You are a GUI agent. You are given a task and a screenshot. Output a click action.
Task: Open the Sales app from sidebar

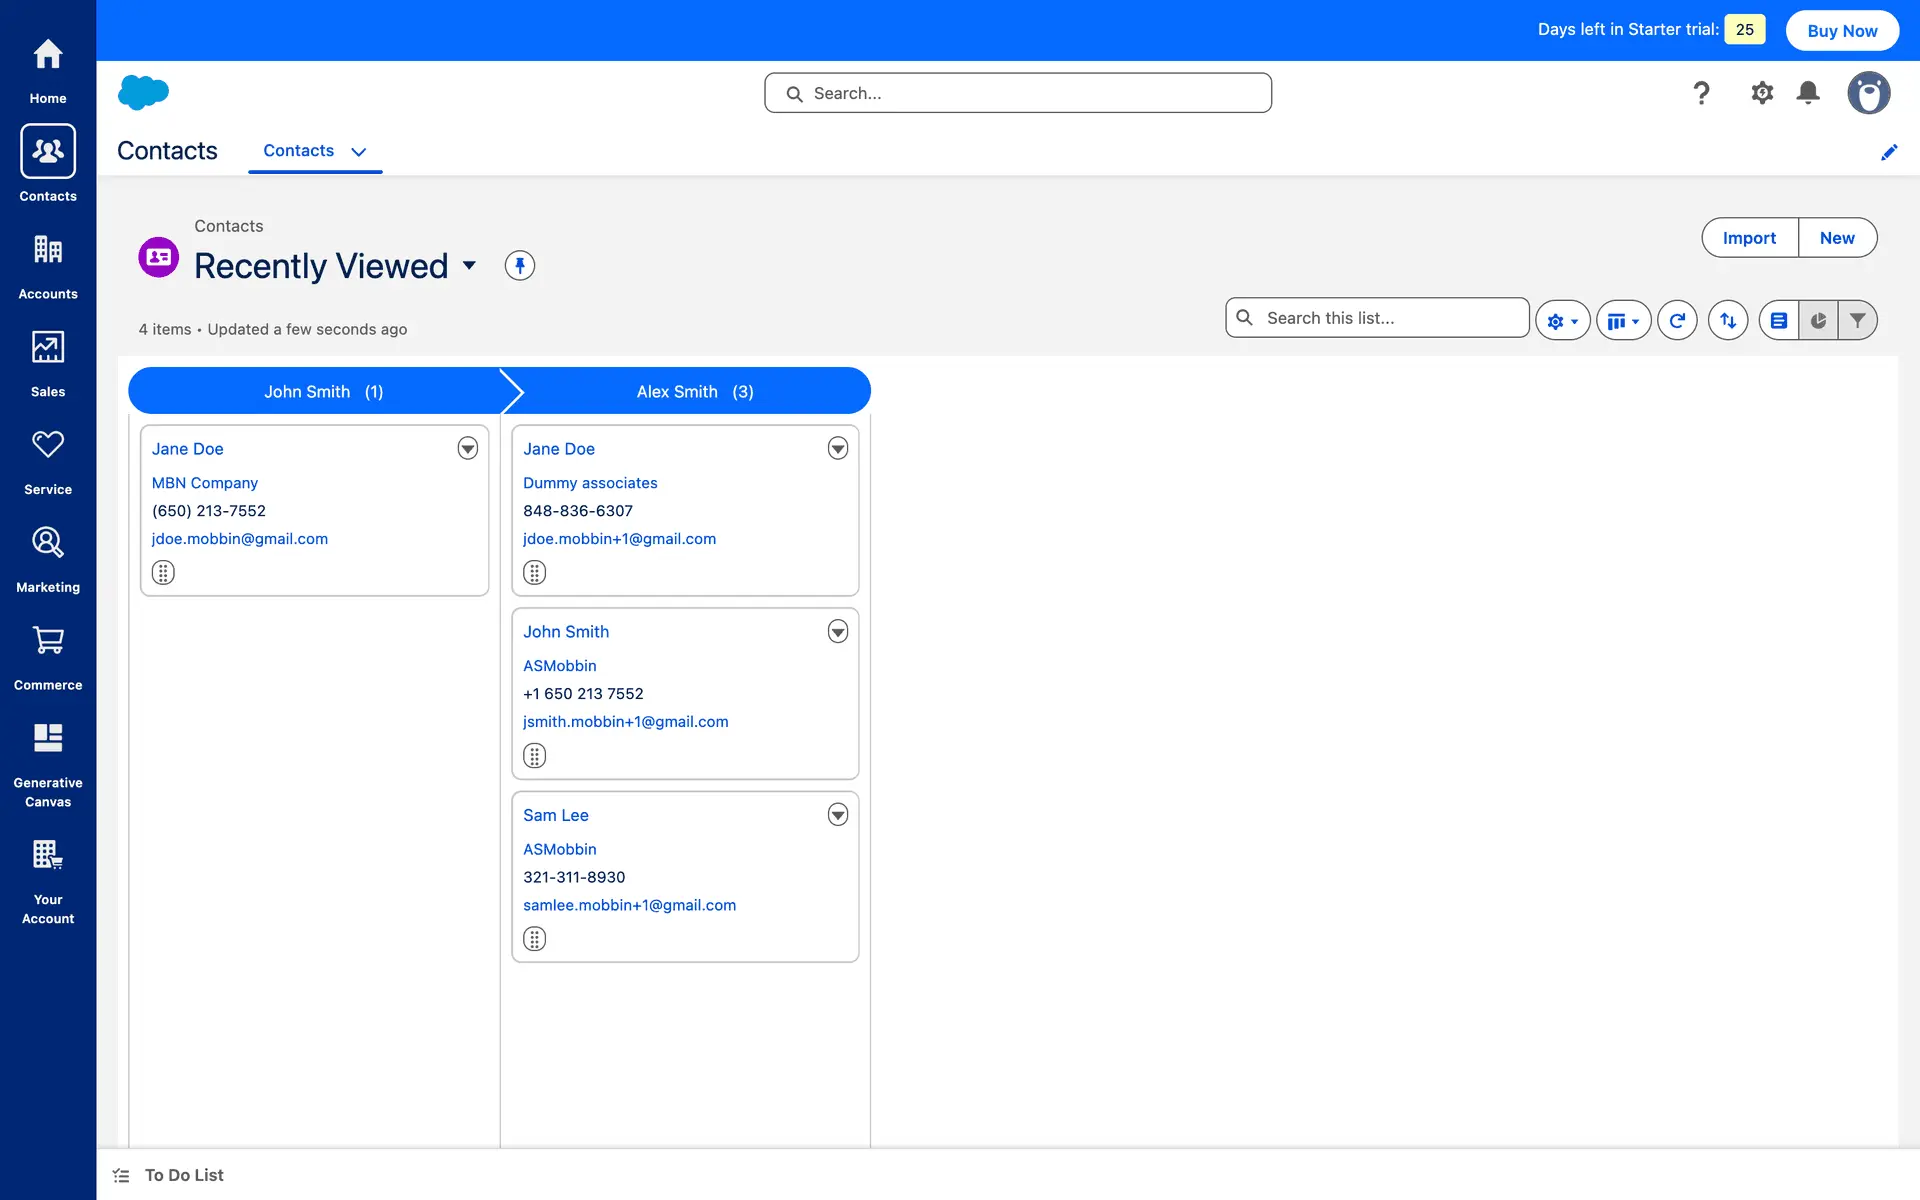coord(47,364)
